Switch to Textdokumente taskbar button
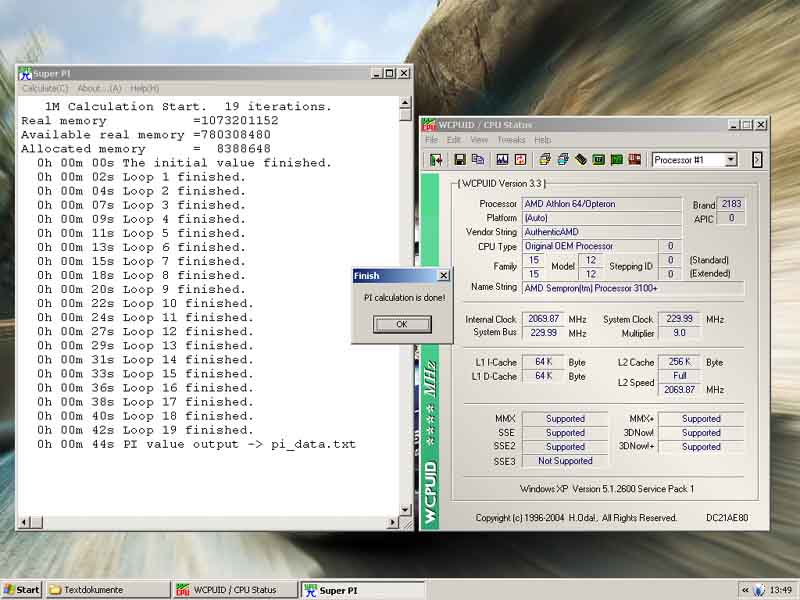This screenshot has height=600, width=800. click(108, 590)
